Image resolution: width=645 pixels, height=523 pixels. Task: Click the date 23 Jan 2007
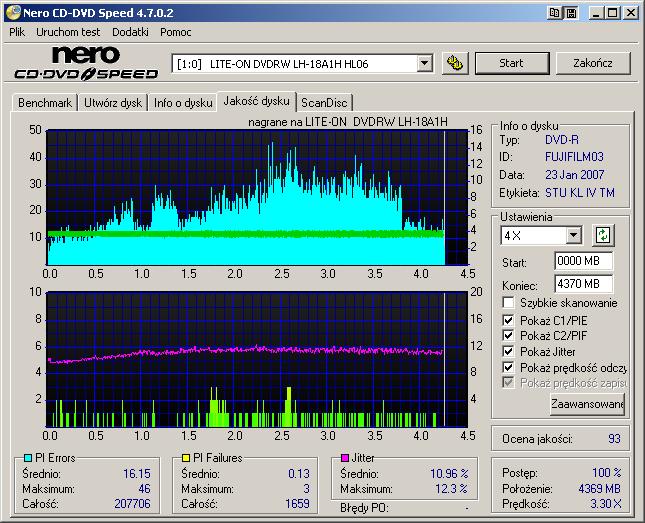pos(575,174)
